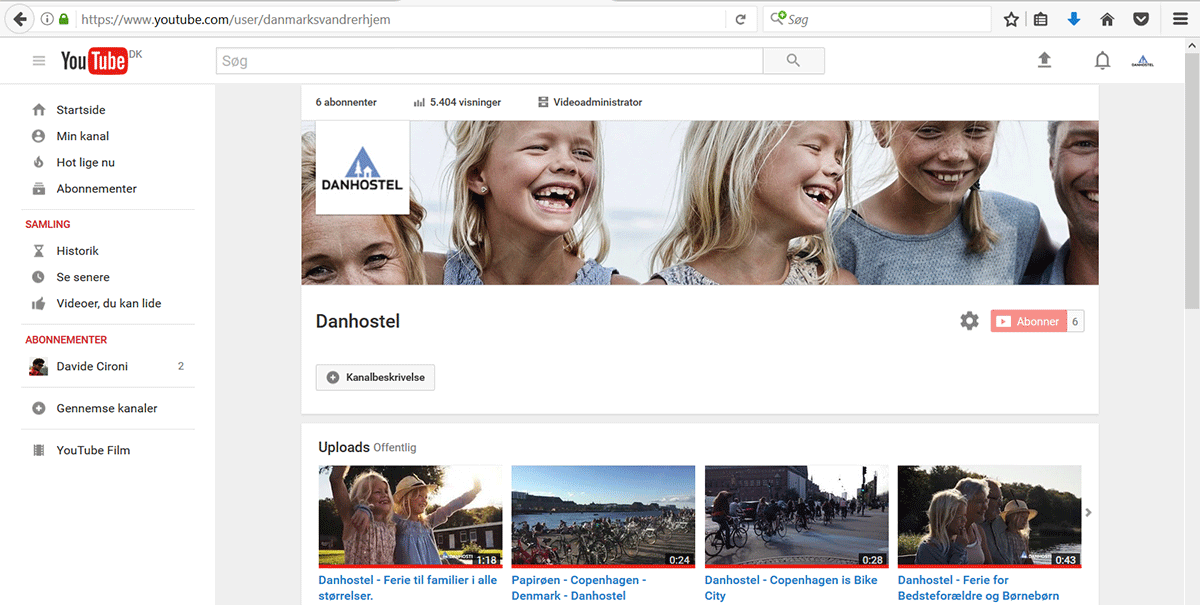The height and width of the screenshot is (605, 1200).
Task: Open Davide Cironi subscription channel
Action: click(x=92, y=366)
